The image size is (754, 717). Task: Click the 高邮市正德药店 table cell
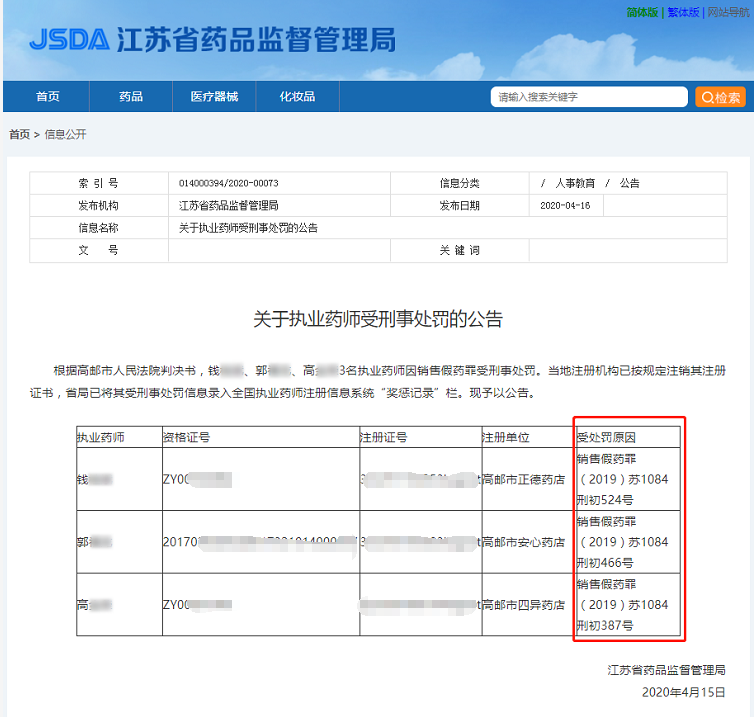click(523, 480)
